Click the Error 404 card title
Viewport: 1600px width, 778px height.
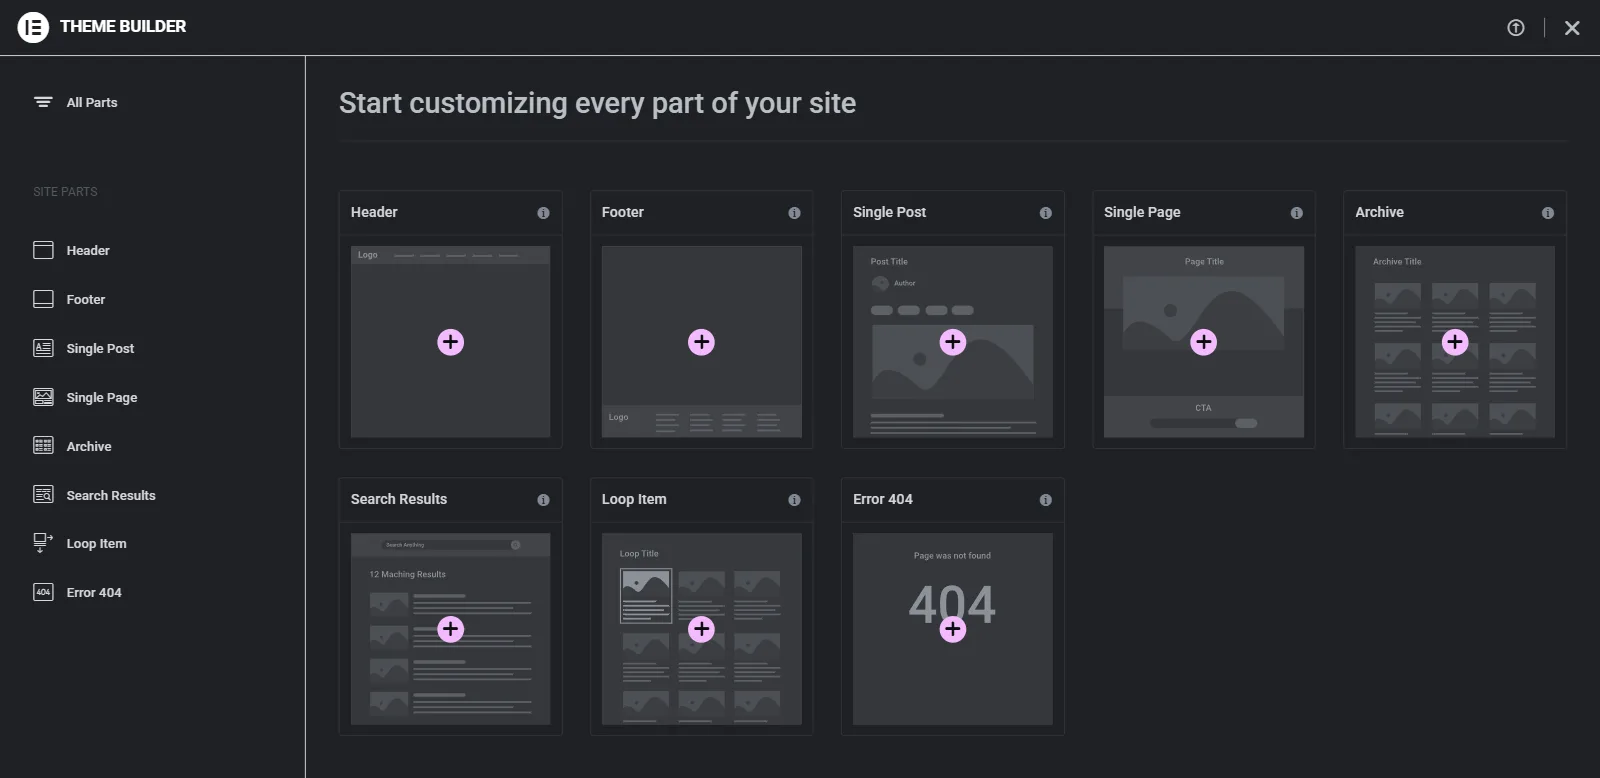coord(883,499)
